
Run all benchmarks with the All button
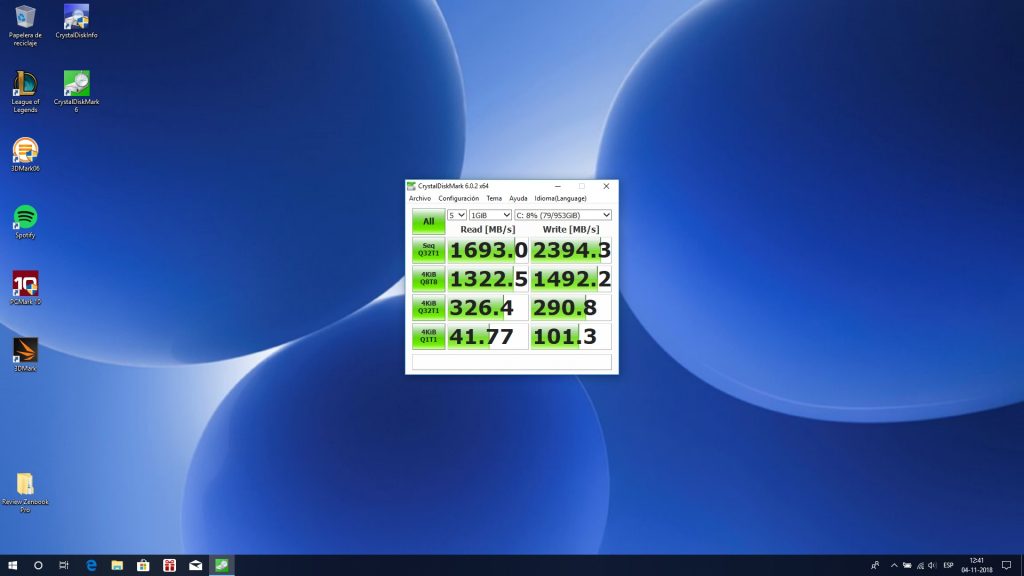click(428, 221)
